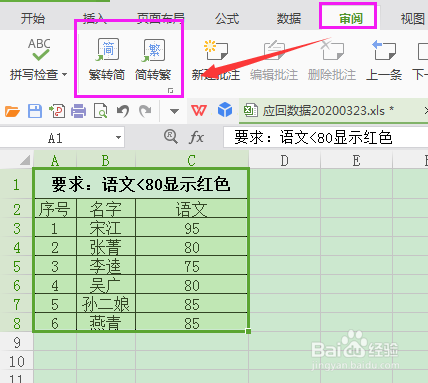The width and height of the screenshot is (428, 383).
Task: Click the cell containing 燕青
Action: [x=106, y=322]
